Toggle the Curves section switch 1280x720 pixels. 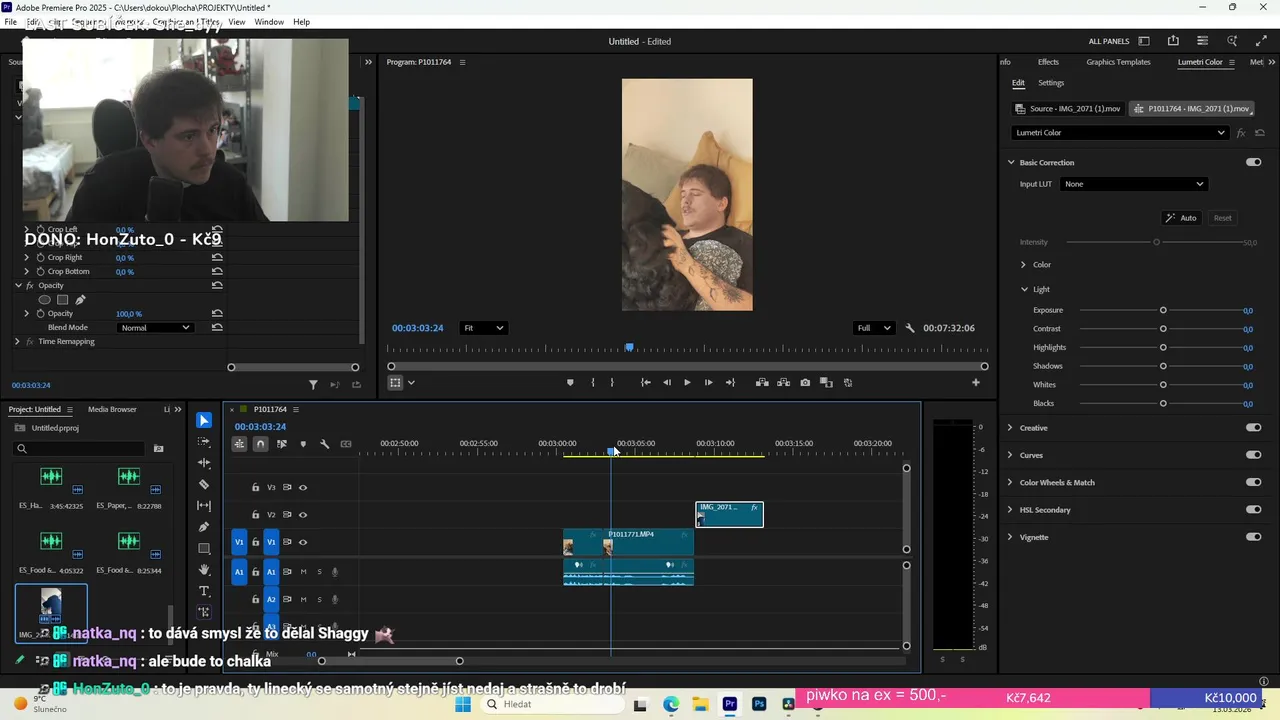(x=1253, y=455)
